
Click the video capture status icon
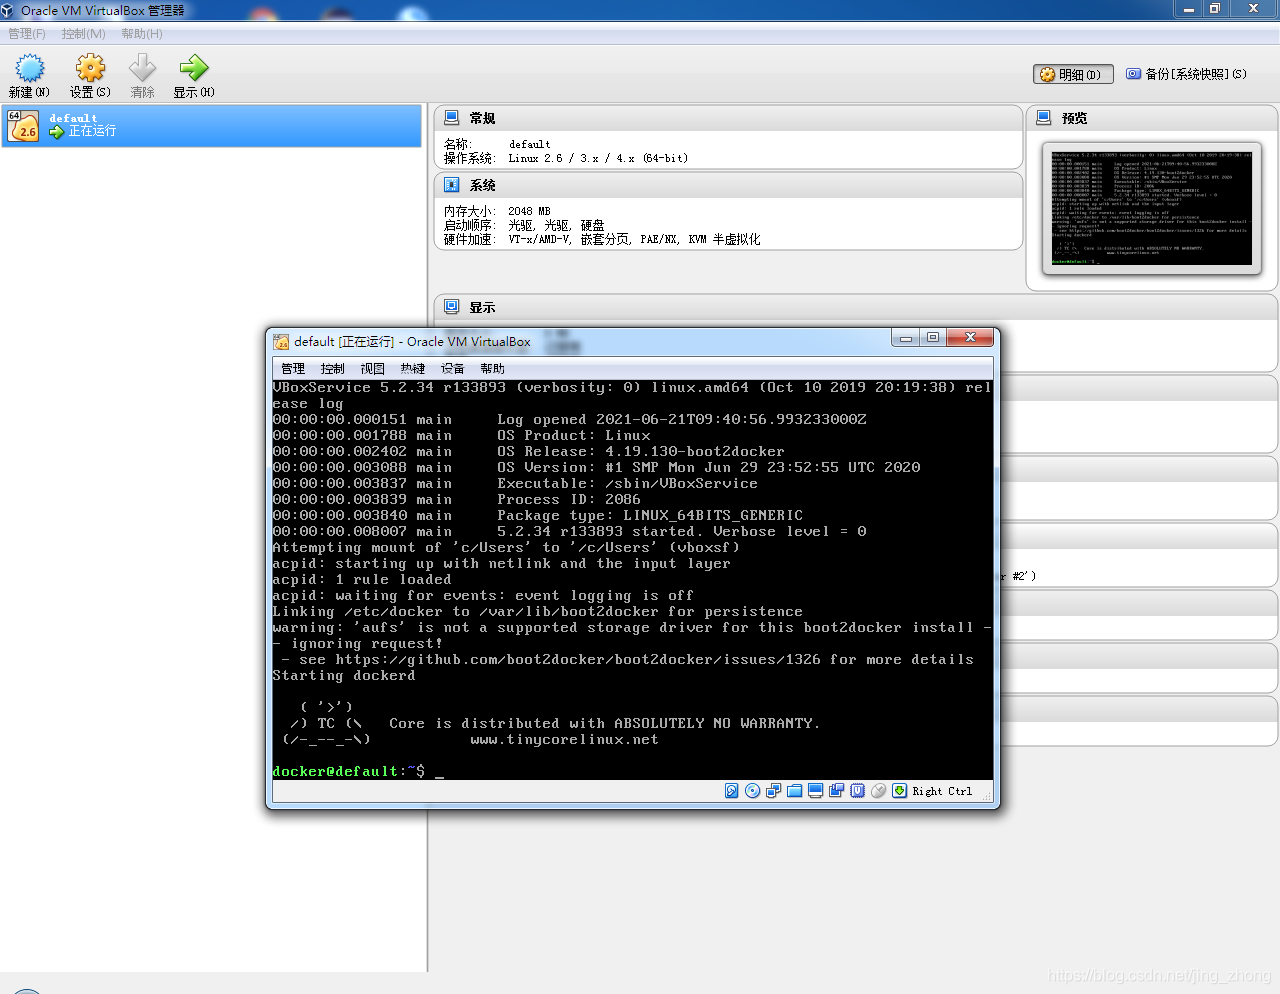click(x=837, y=791)
